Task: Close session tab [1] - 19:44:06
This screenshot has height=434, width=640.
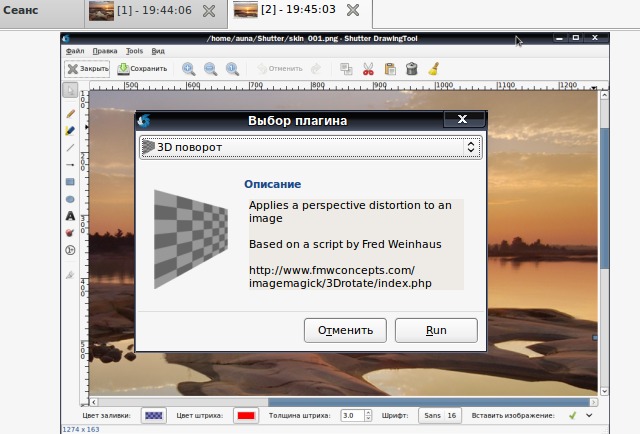Action: click(x=209, y=11)
